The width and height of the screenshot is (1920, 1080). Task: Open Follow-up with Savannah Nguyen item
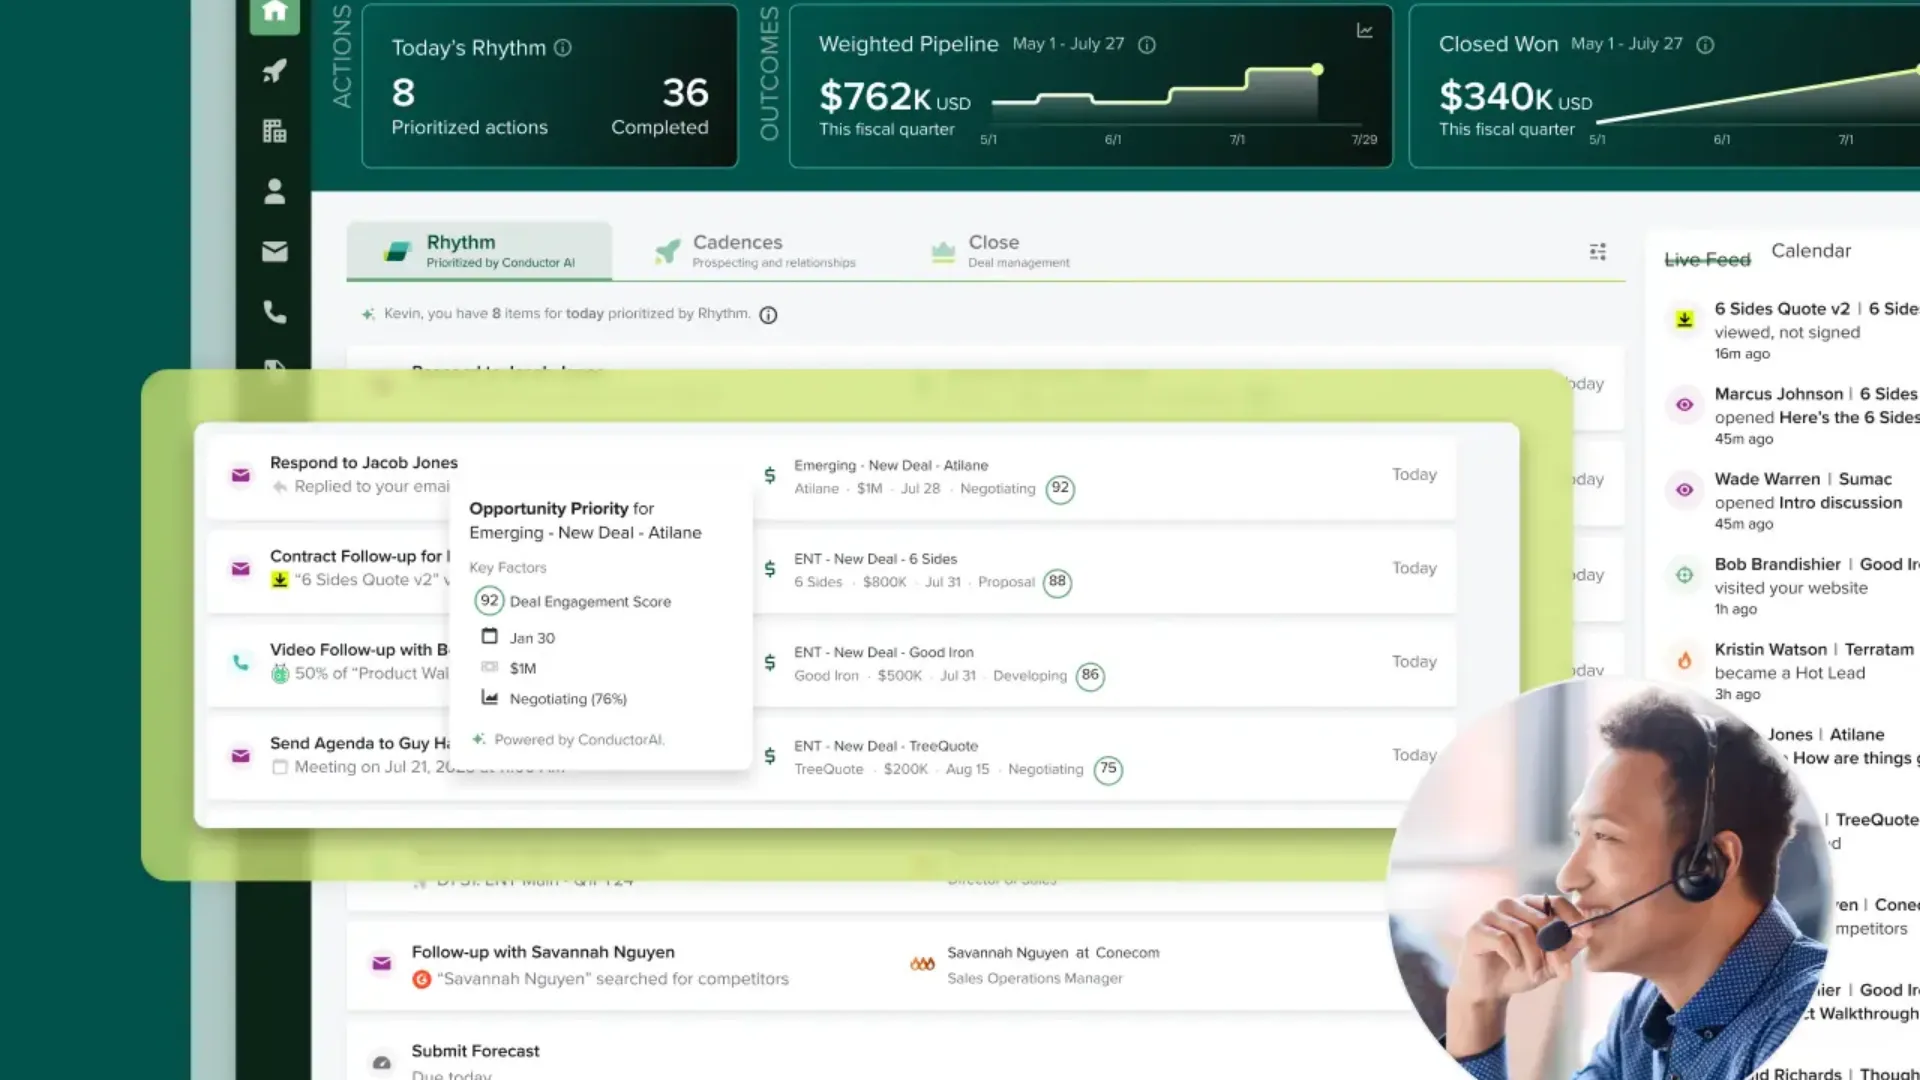coord(542,952)
